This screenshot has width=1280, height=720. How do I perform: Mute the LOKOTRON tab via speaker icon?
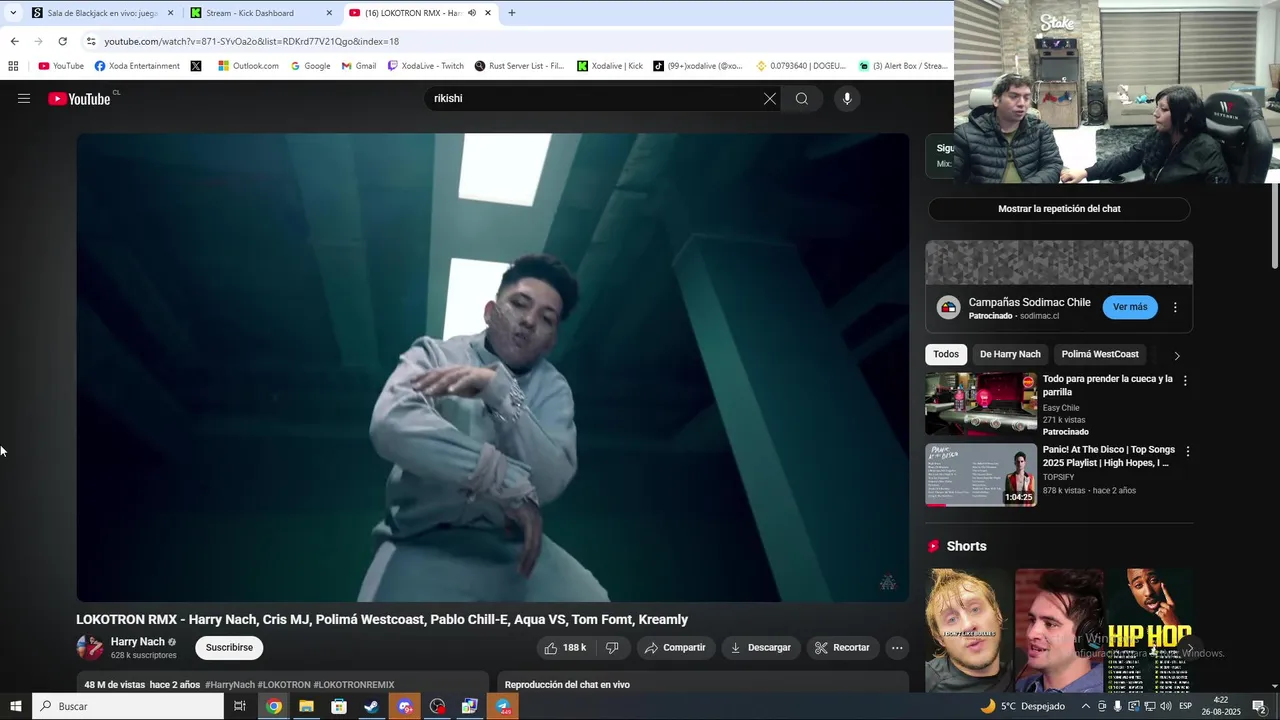pos(472,13)
